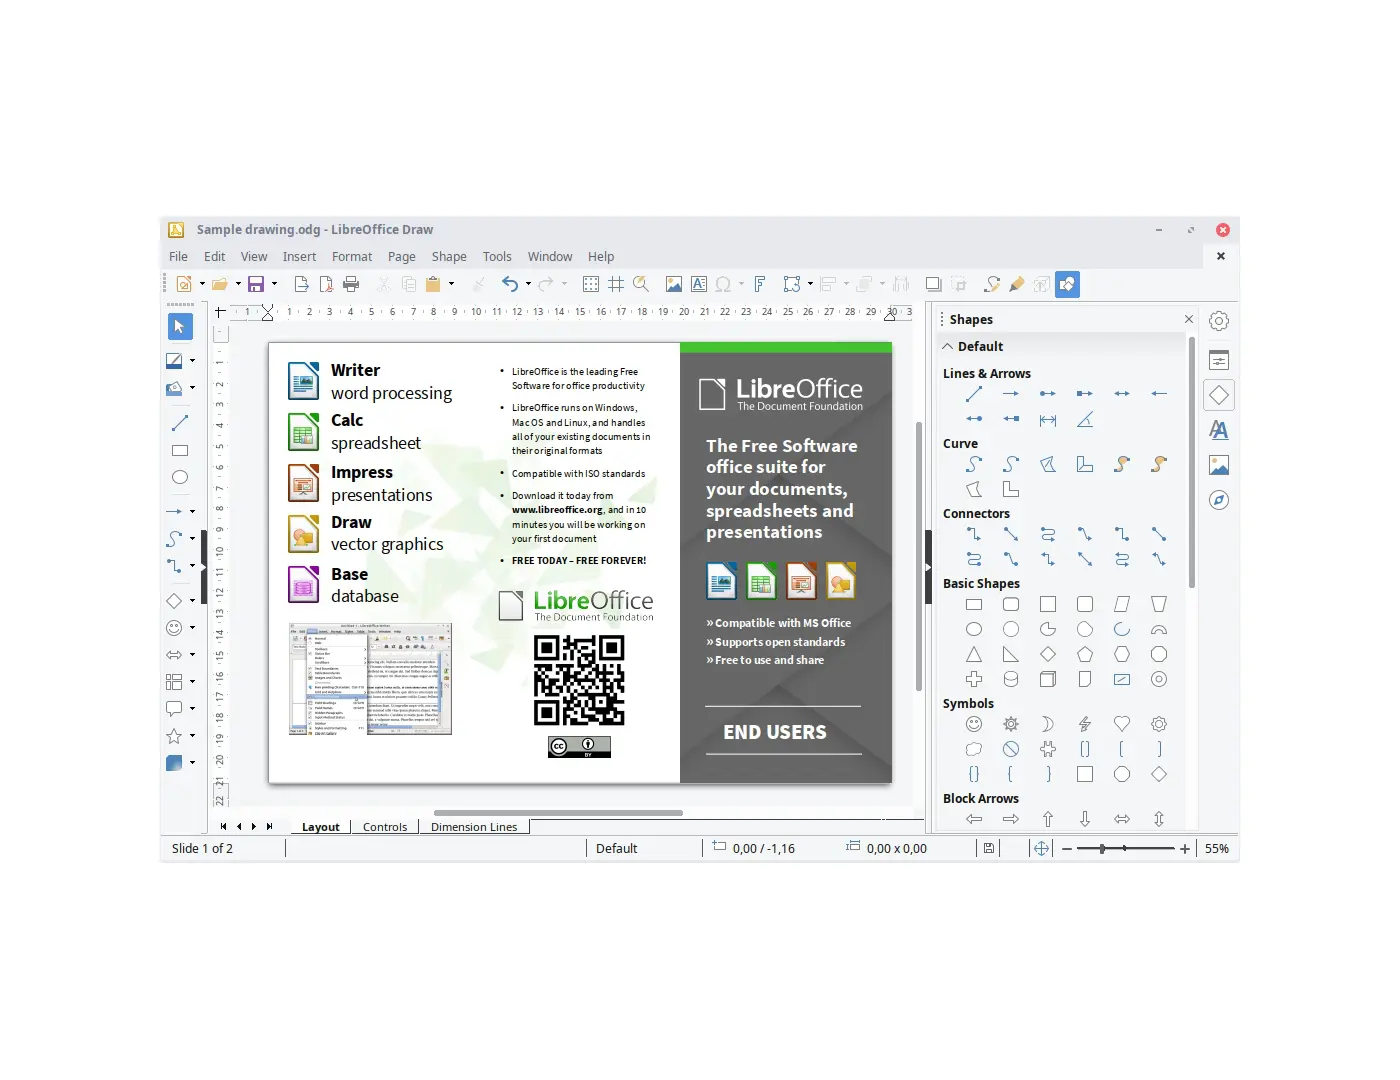Select the arrow Select tool in left toolbar
The width and height of the screenshot is (1400, 1080).
[180, 327]
